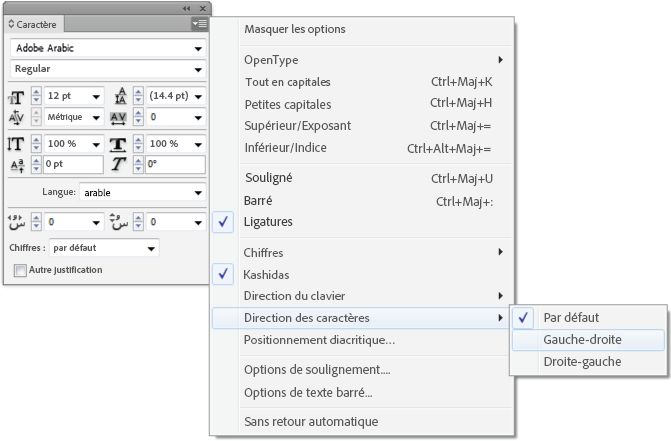671x441 pixels.
Task: Click the vertical scale icon
Action: 15,144
